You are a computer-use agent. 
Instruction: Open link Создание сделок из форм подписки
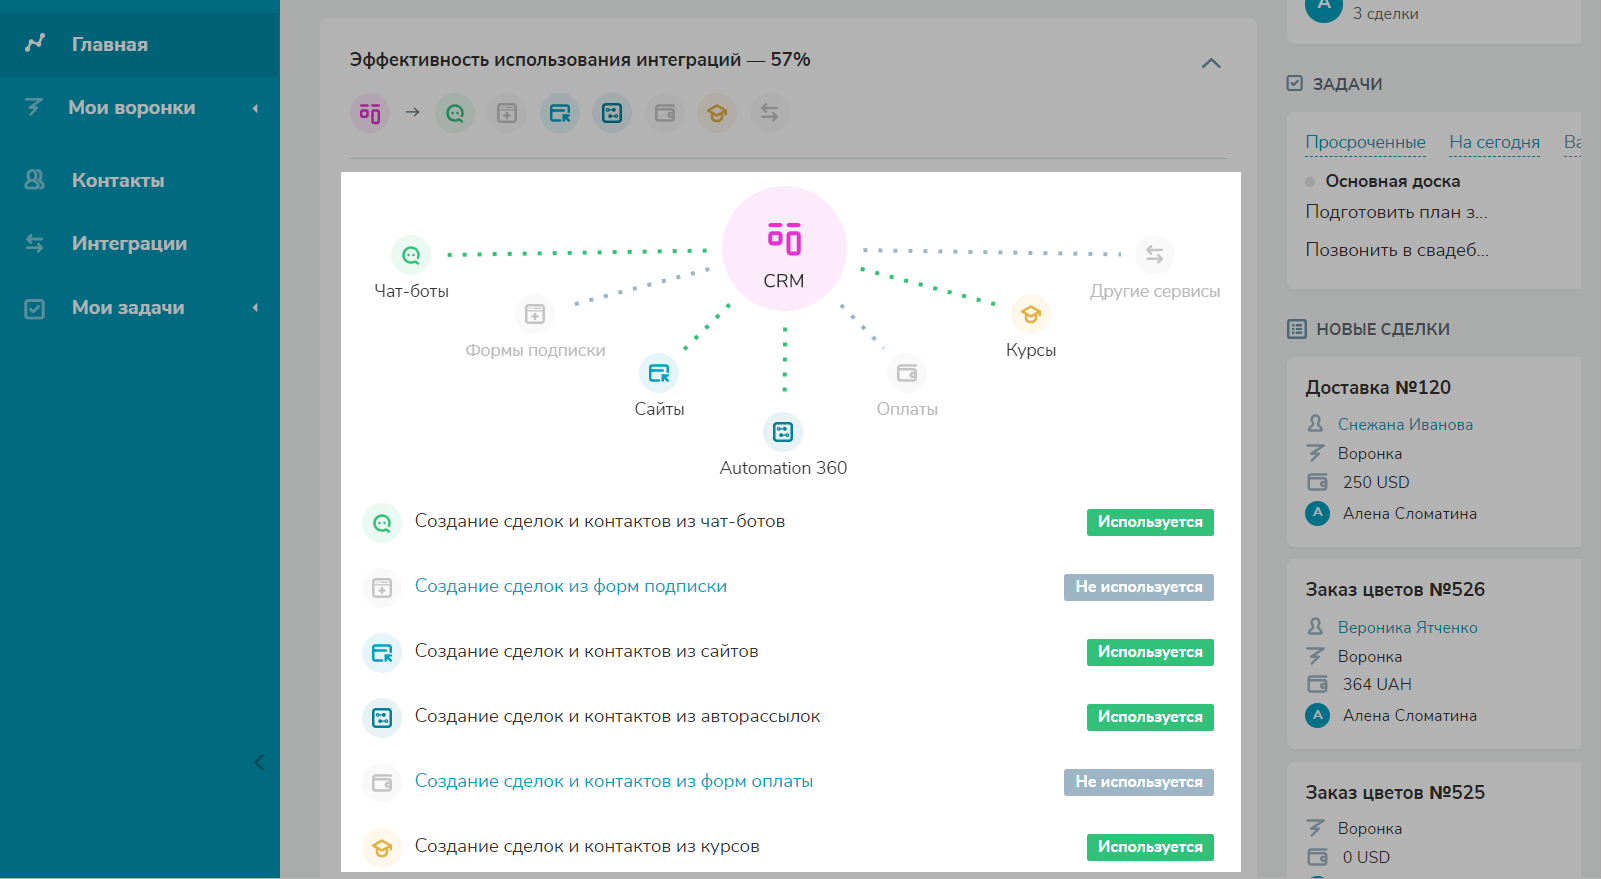570,586
